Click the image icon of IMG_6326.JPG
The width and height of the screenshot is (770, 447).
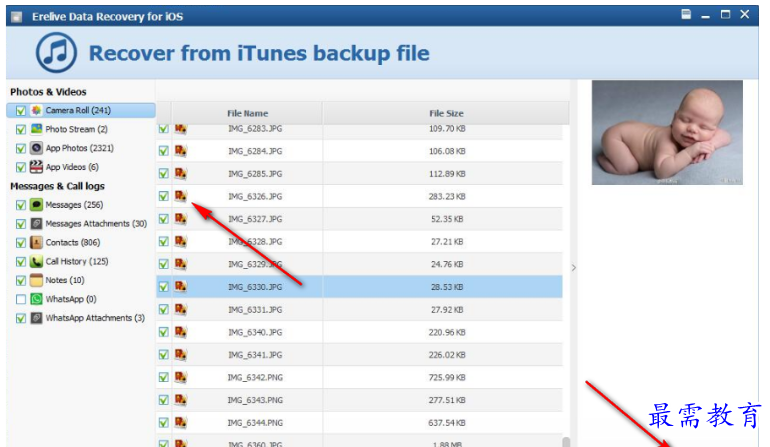click(x=181, y=196)
